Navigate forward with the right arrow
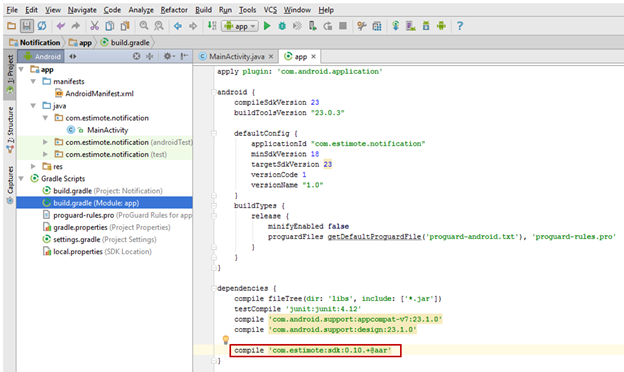624x372 pixels. [193, 26]
